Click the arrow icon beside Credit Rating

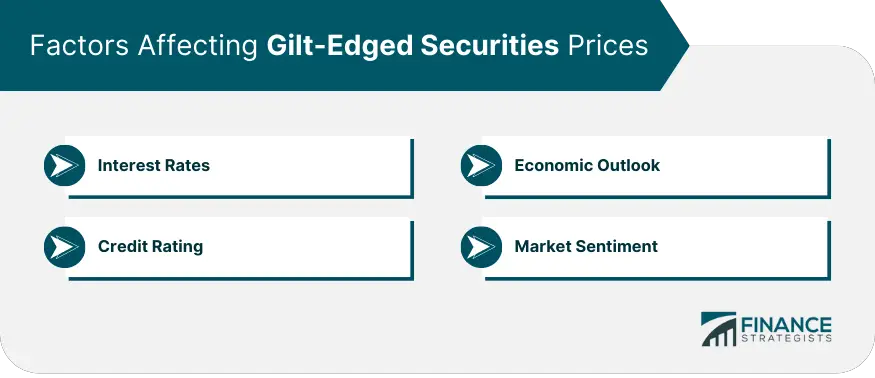point(64,247)
